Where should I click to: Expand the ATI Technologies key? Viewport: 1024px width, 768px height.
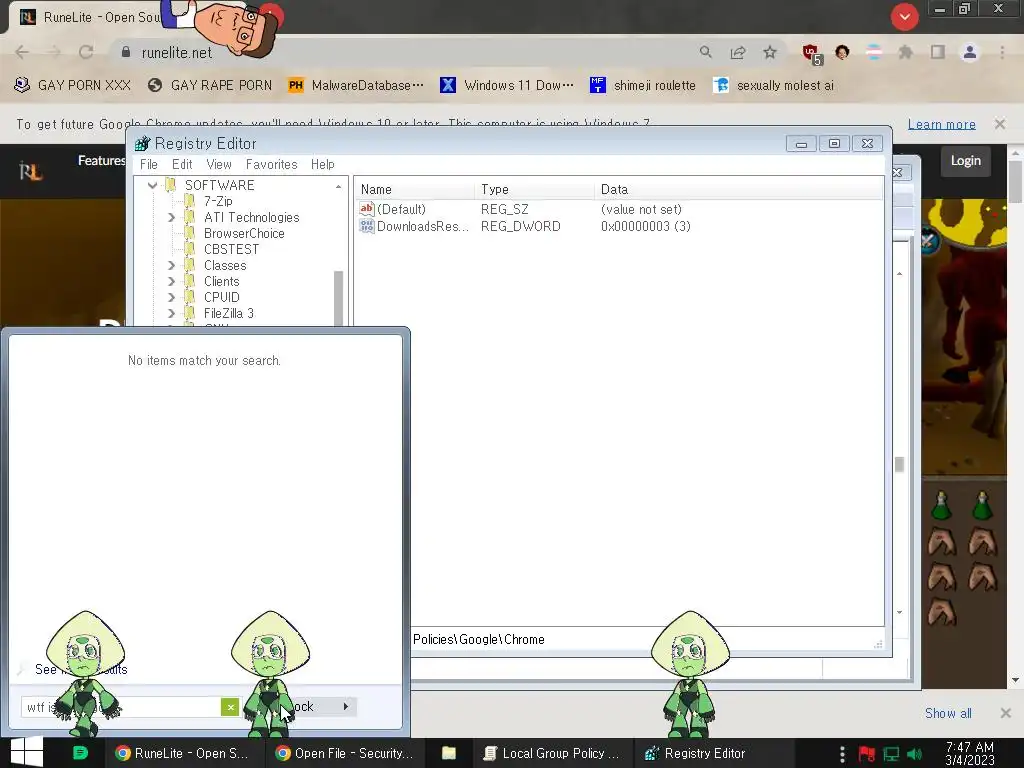tap(171, 217)
